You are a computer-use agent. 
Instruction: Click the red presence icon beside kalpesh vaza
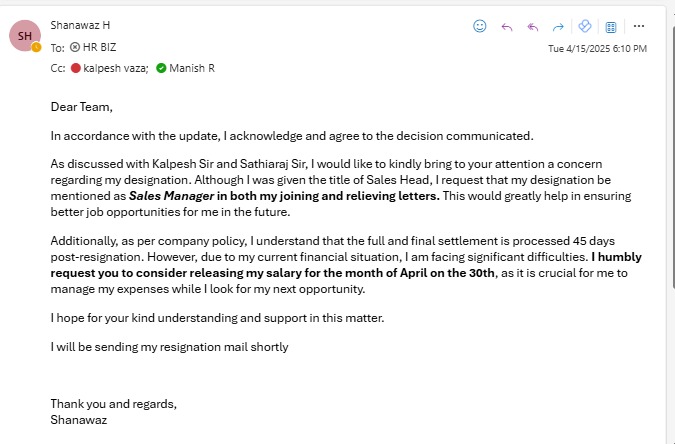tap(76, 68)
